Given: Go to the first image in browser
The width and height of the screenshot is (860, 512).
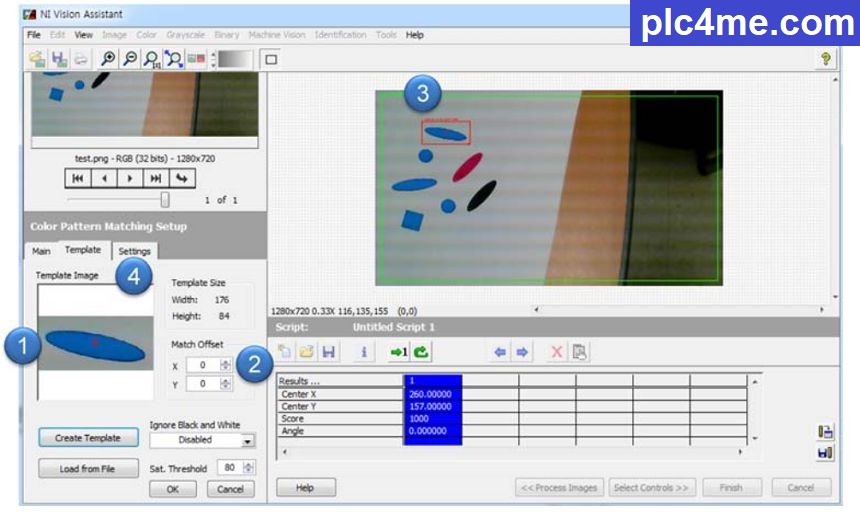Looking at the screenshot, I should pyautogui.click(x=78, y=178).
